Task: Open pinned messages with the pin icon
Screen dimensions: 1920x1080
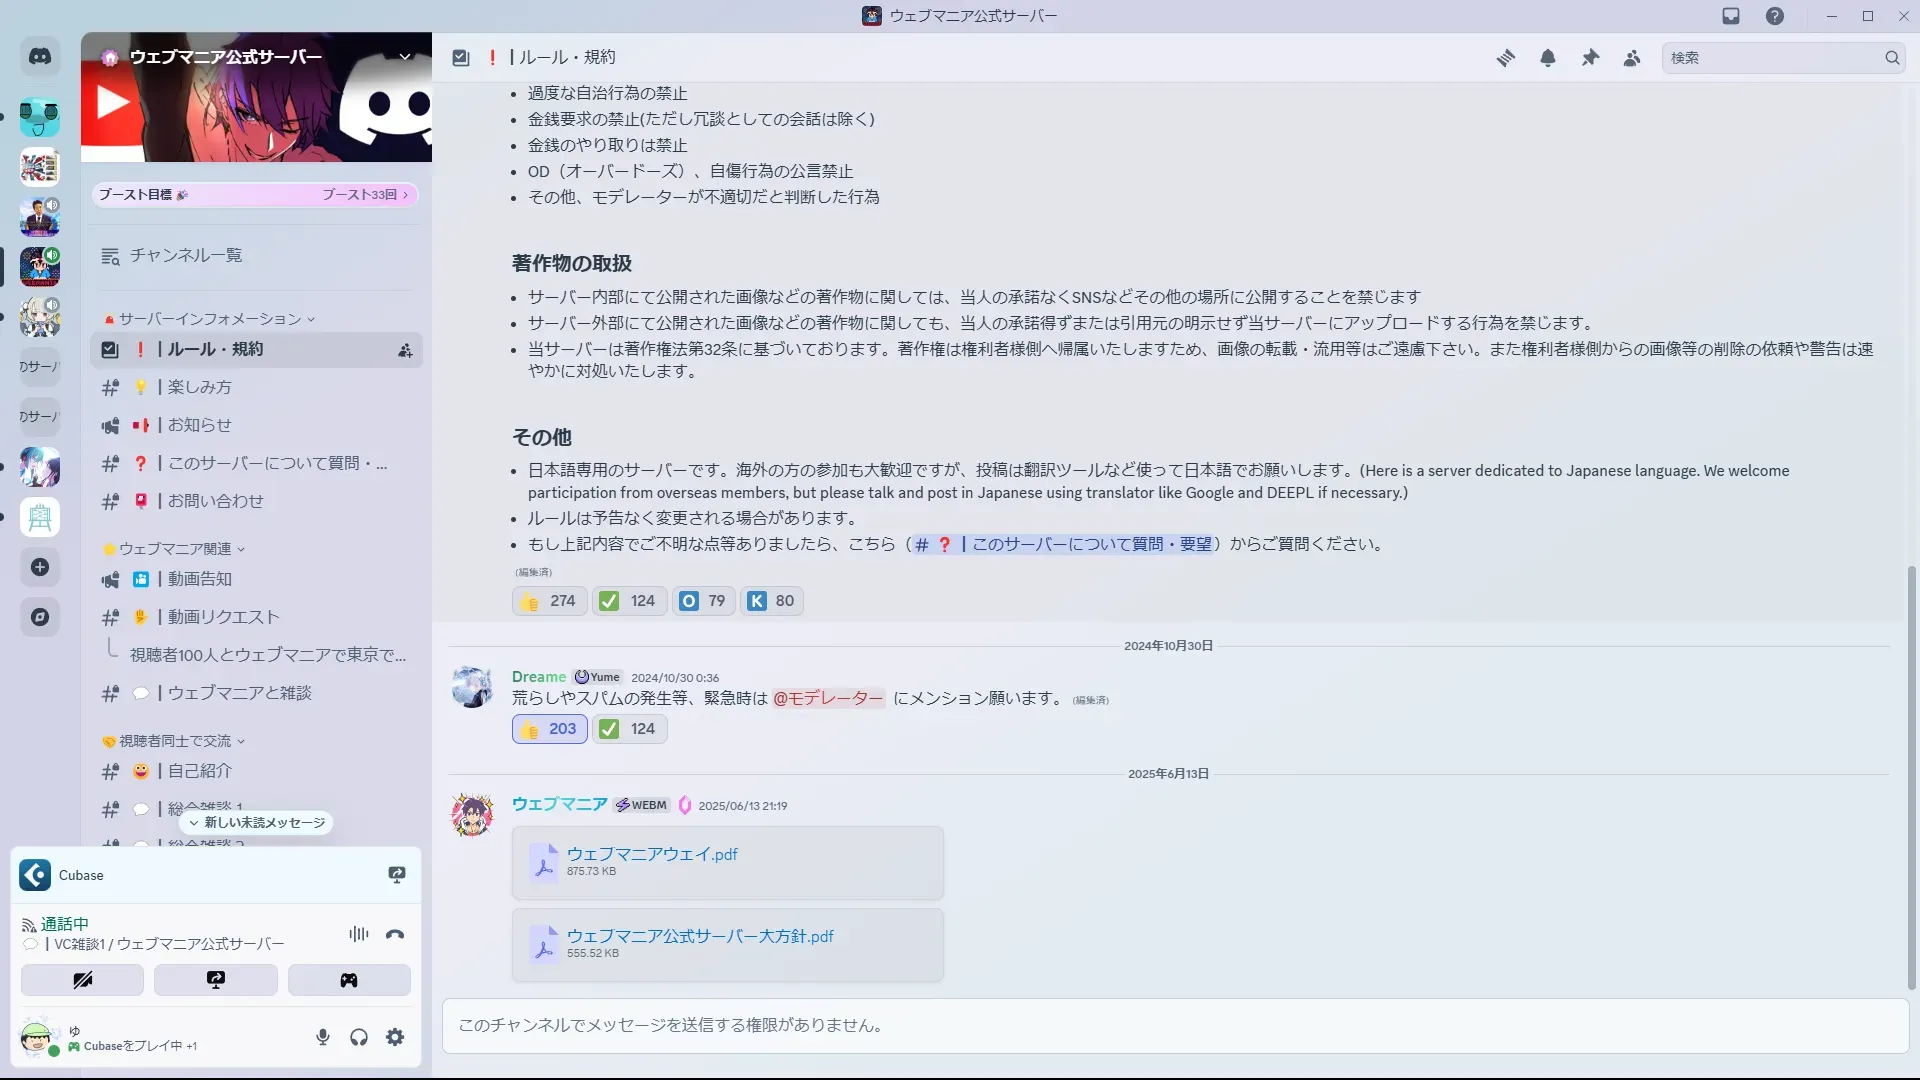Action: tap(1590, 58)
